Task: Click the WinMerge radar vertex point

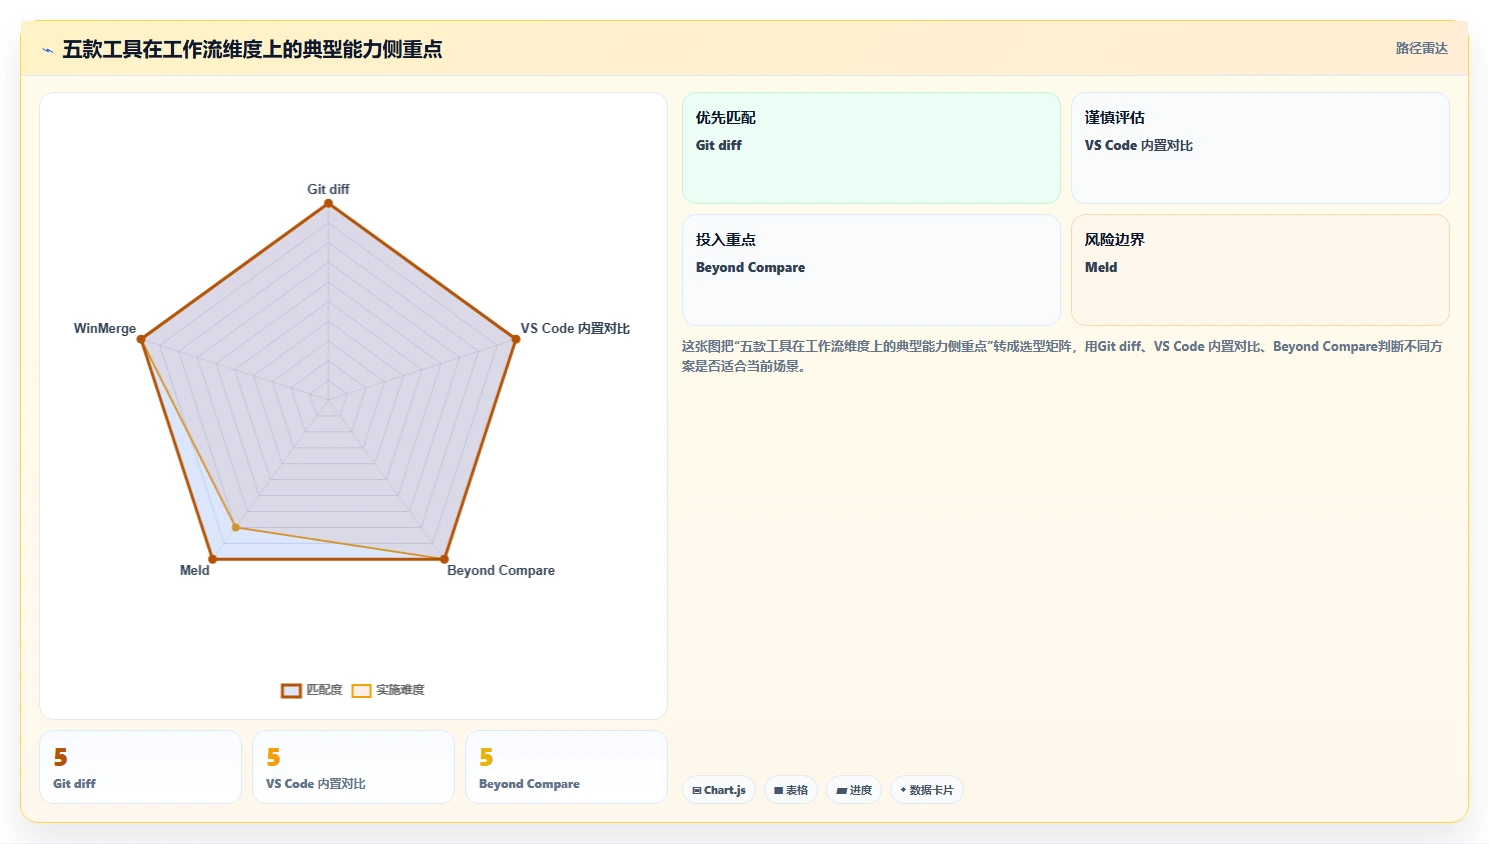Action: click(x=141, y=339)
